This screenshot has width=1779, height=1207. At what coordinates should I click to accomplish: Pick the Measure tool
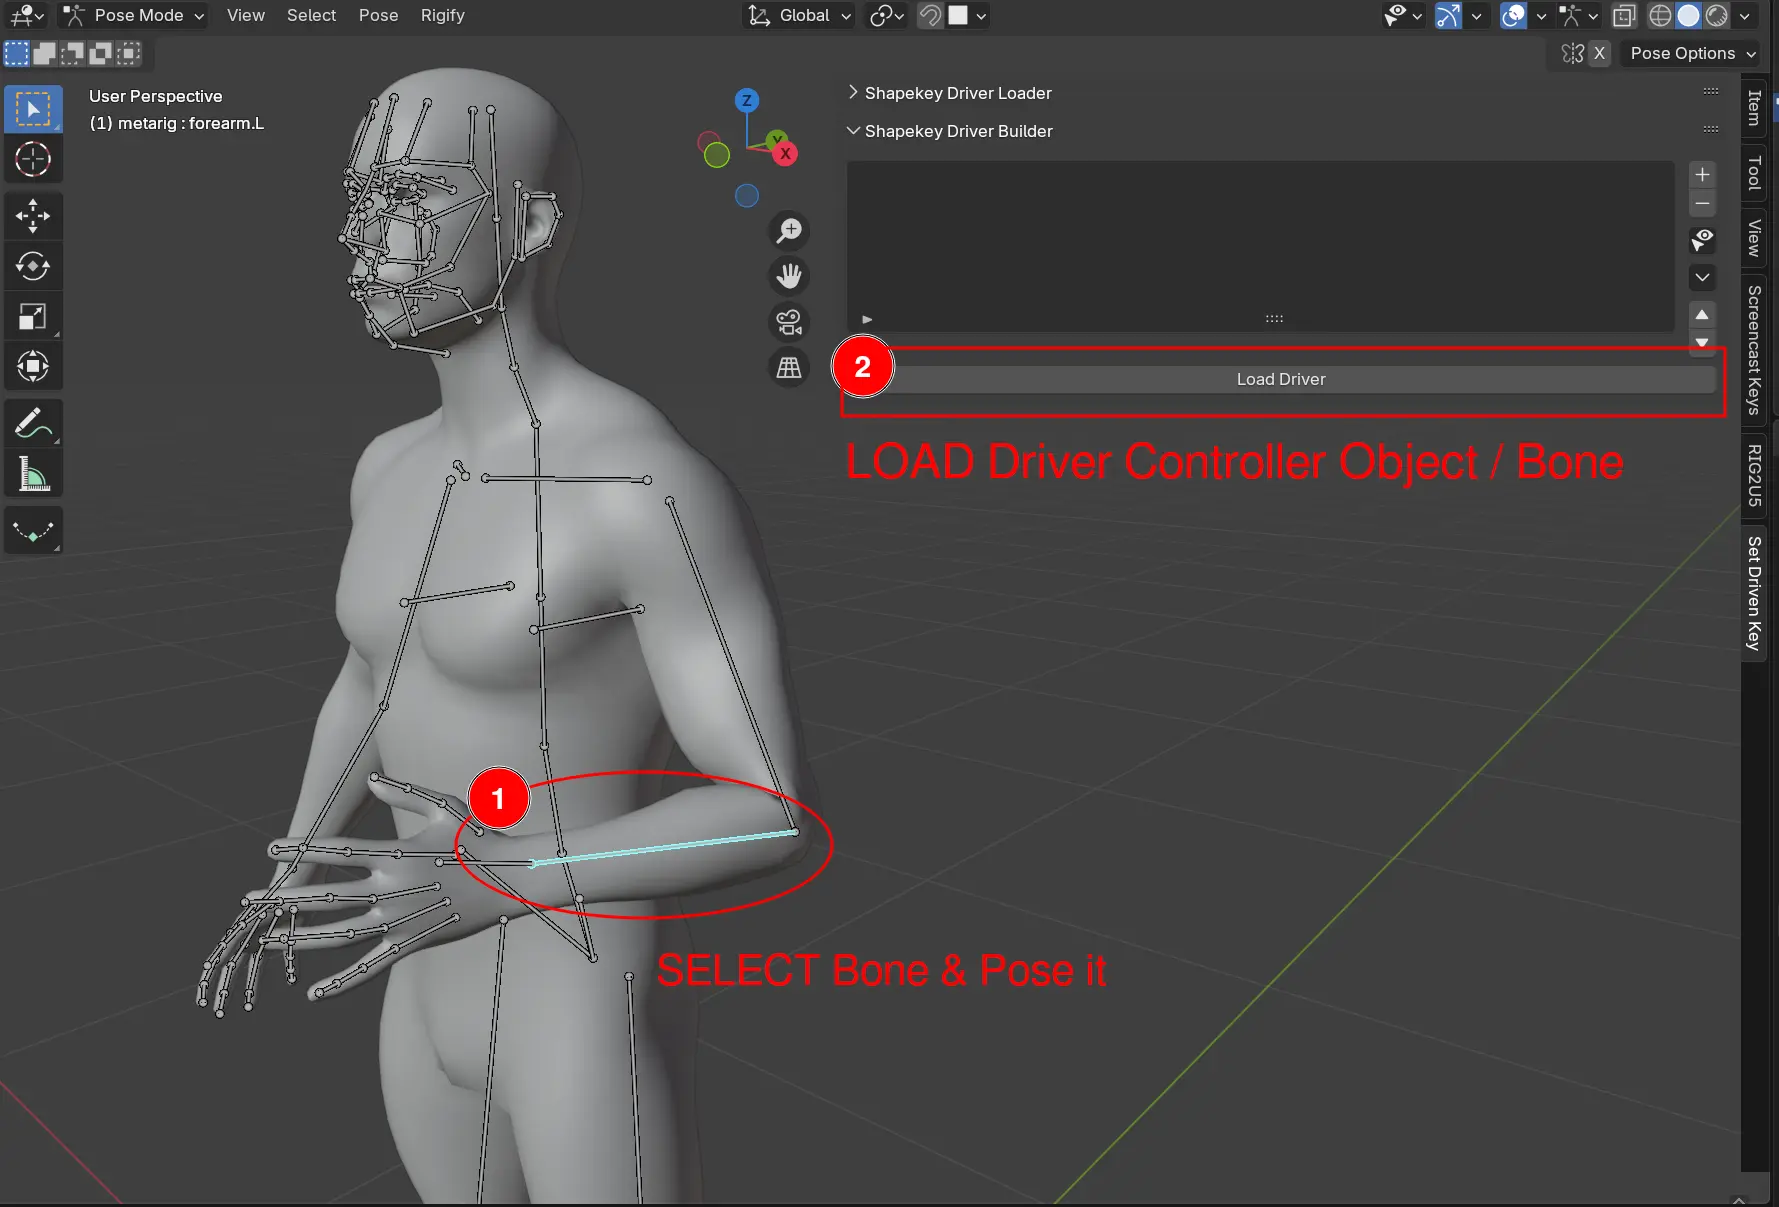[33, 476]
